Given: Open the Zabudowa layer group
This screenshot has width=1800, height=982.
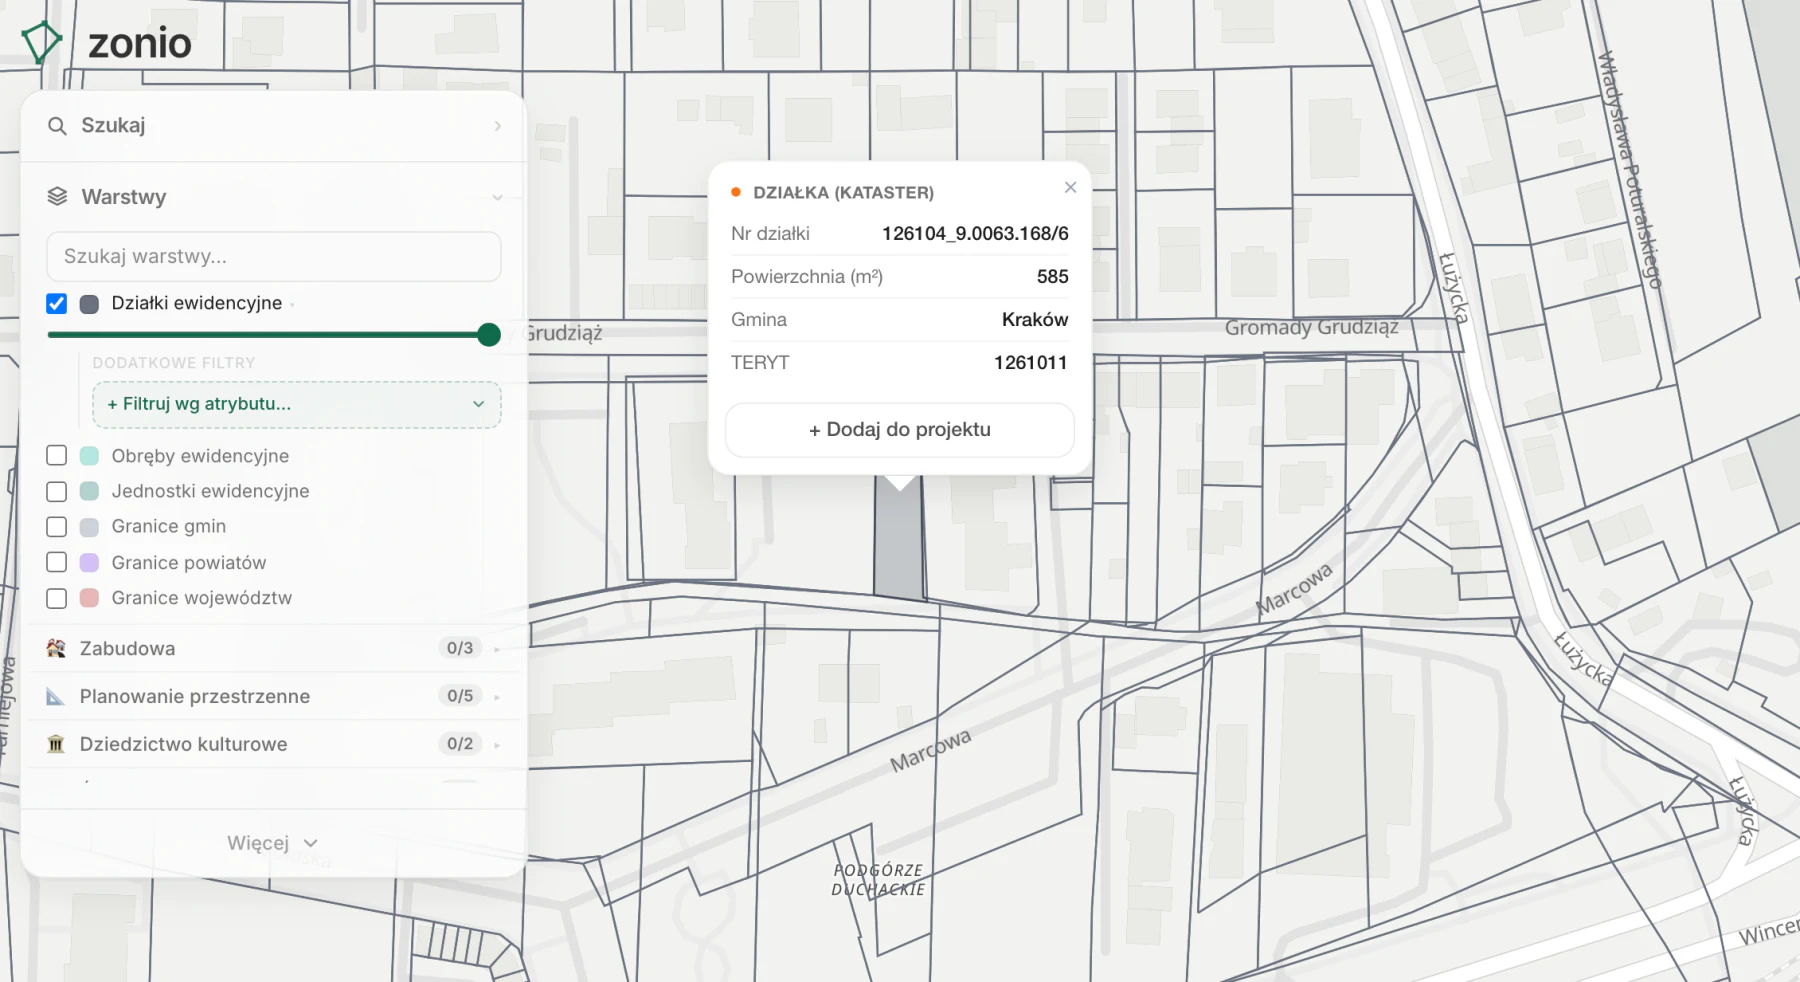Looking at the screenshot, I should click(274, 648).
